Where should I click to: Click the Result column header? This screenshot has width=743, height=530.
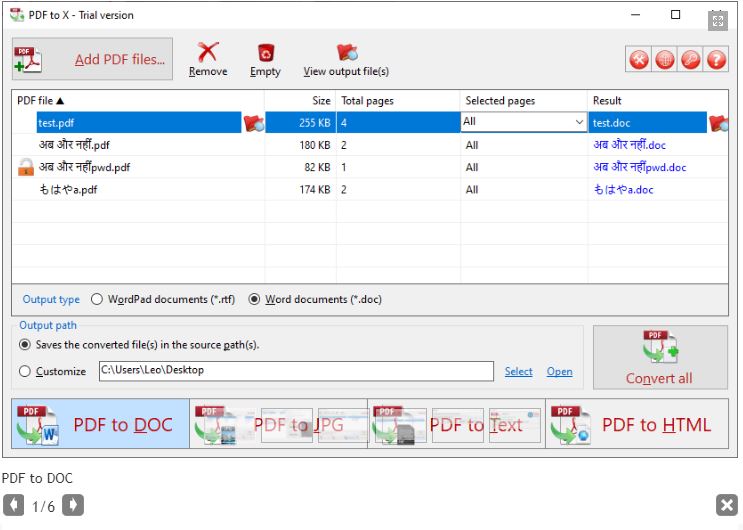click(658, 101)
